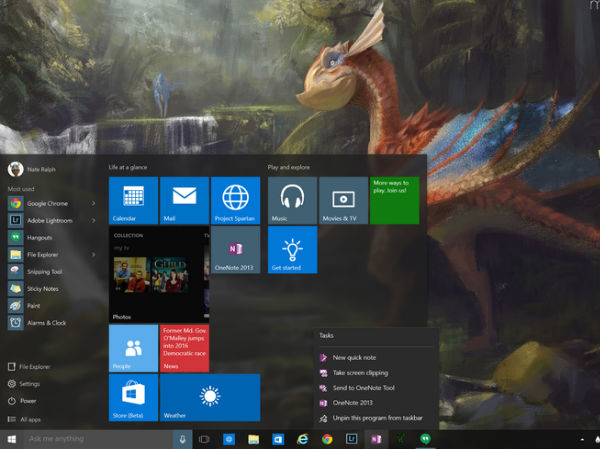Viewport: 600px width, 450px height.
Task: Launch the Project Spartan browser tile
Action: pos(235,199)
